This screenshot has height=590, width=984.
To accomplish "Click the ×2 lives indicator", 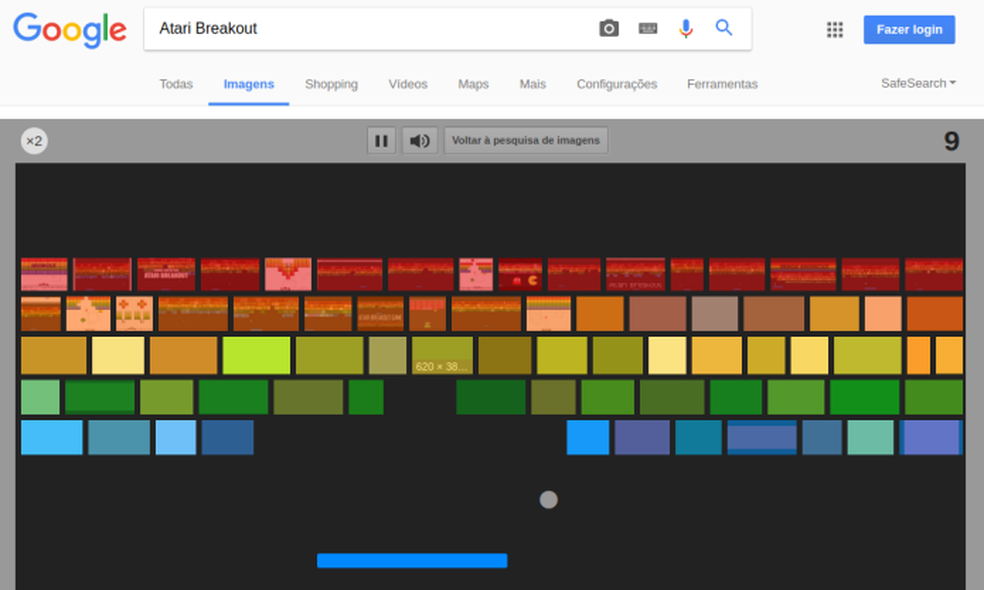I will [x=35, y=141].
